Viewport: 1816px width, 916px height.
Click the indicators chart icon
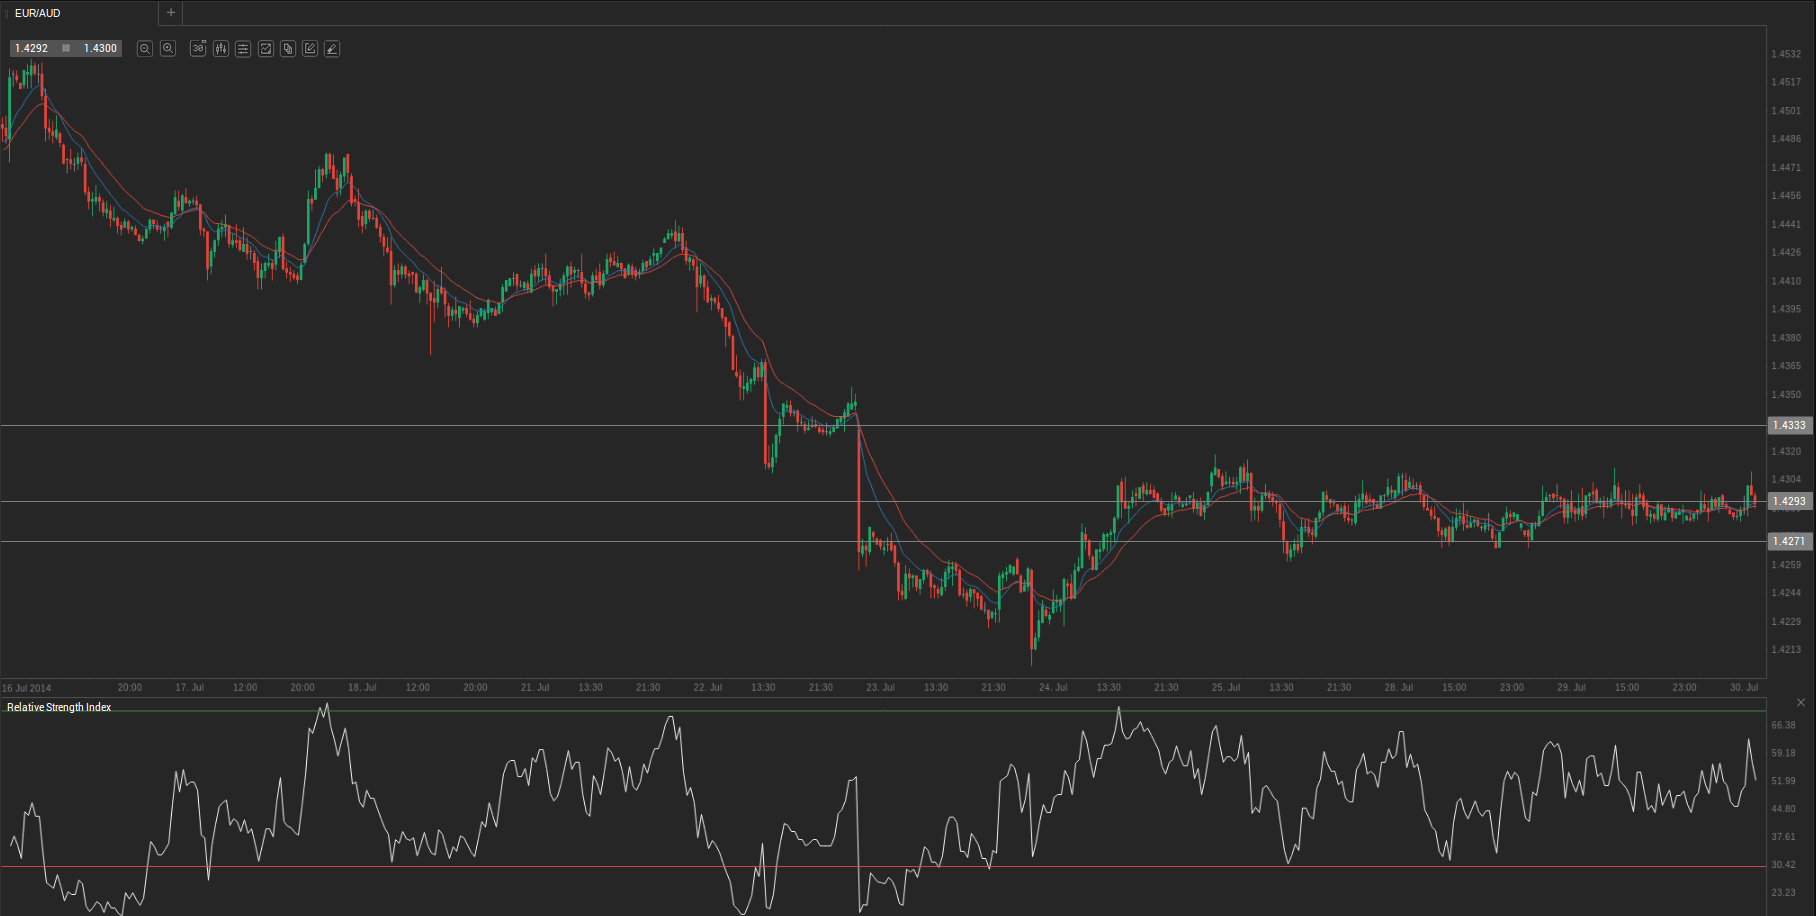(266, 49)
